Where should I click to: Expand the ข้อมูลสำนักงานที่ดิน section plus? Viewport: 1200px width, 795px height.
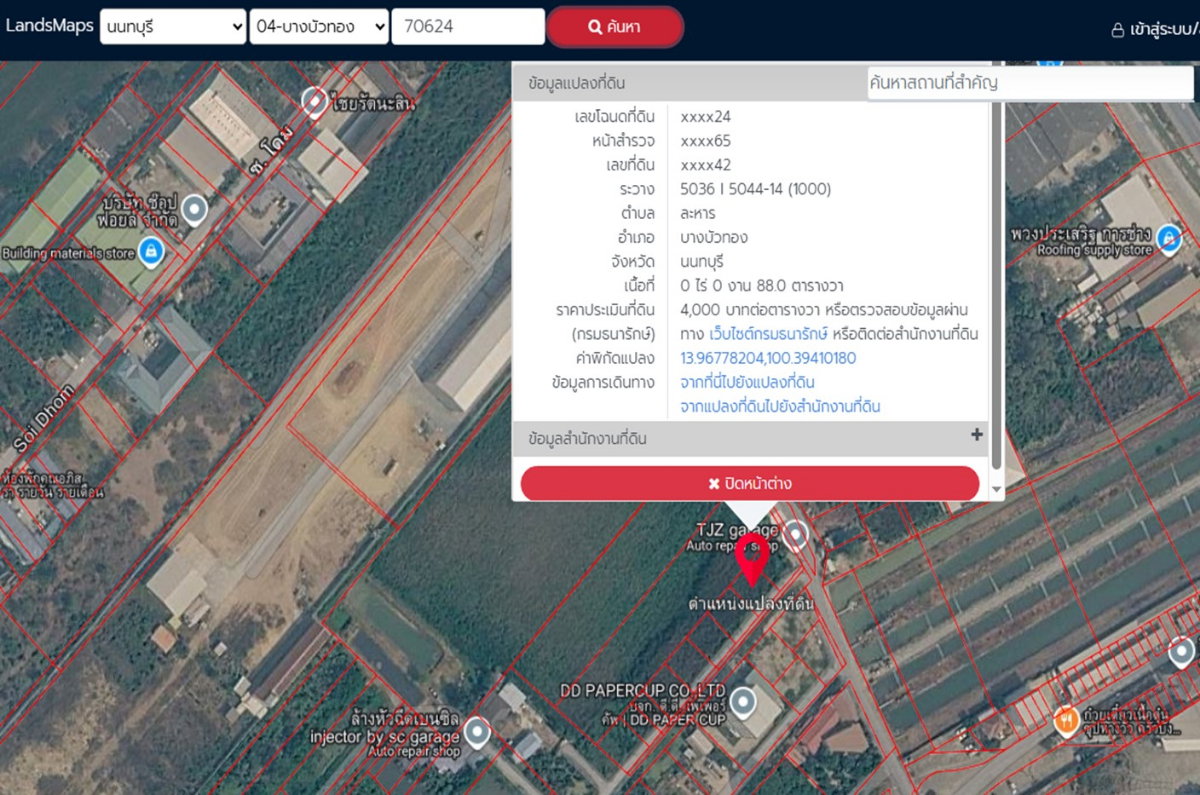click(977, 435)
